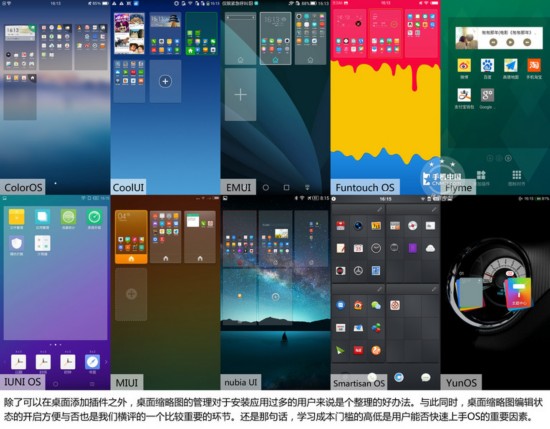Skip to previous track in Flyme music widget
This screenshot has height=429, width=550.
click(x=493, y=42)
